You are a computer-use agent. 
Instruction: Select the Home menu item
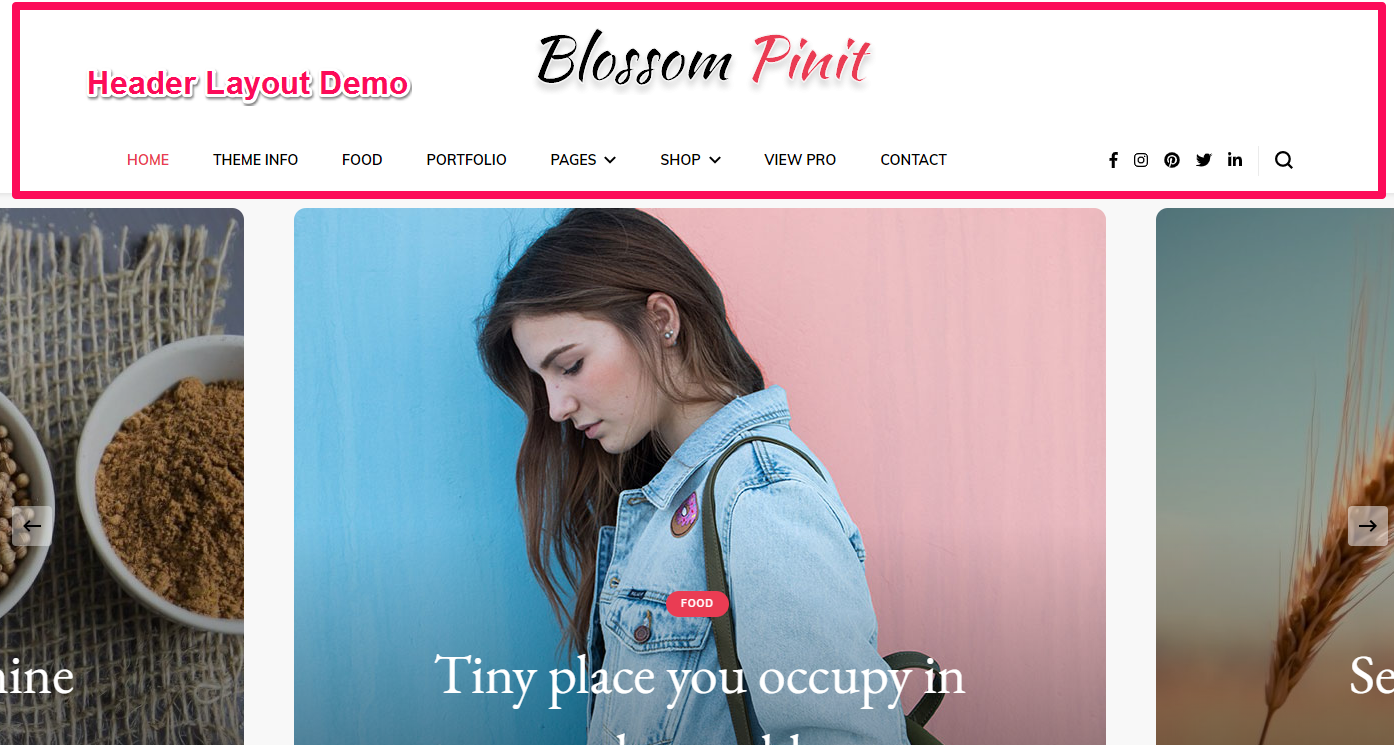tap(148, 160)
